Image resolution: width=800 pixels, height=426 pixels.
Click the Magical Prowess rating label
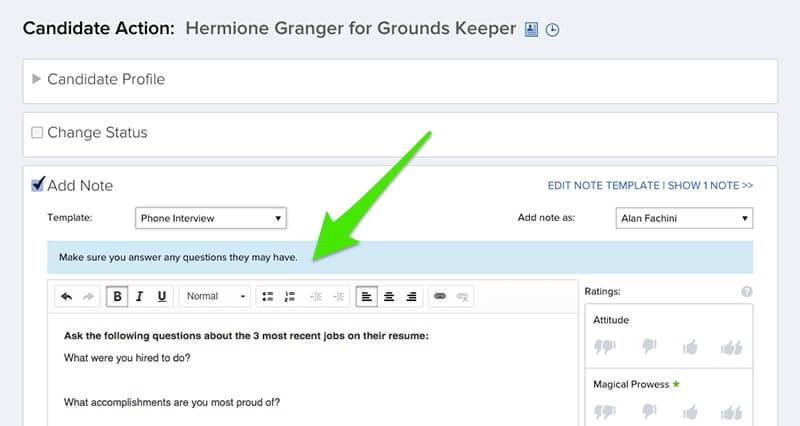pos(631,384)
